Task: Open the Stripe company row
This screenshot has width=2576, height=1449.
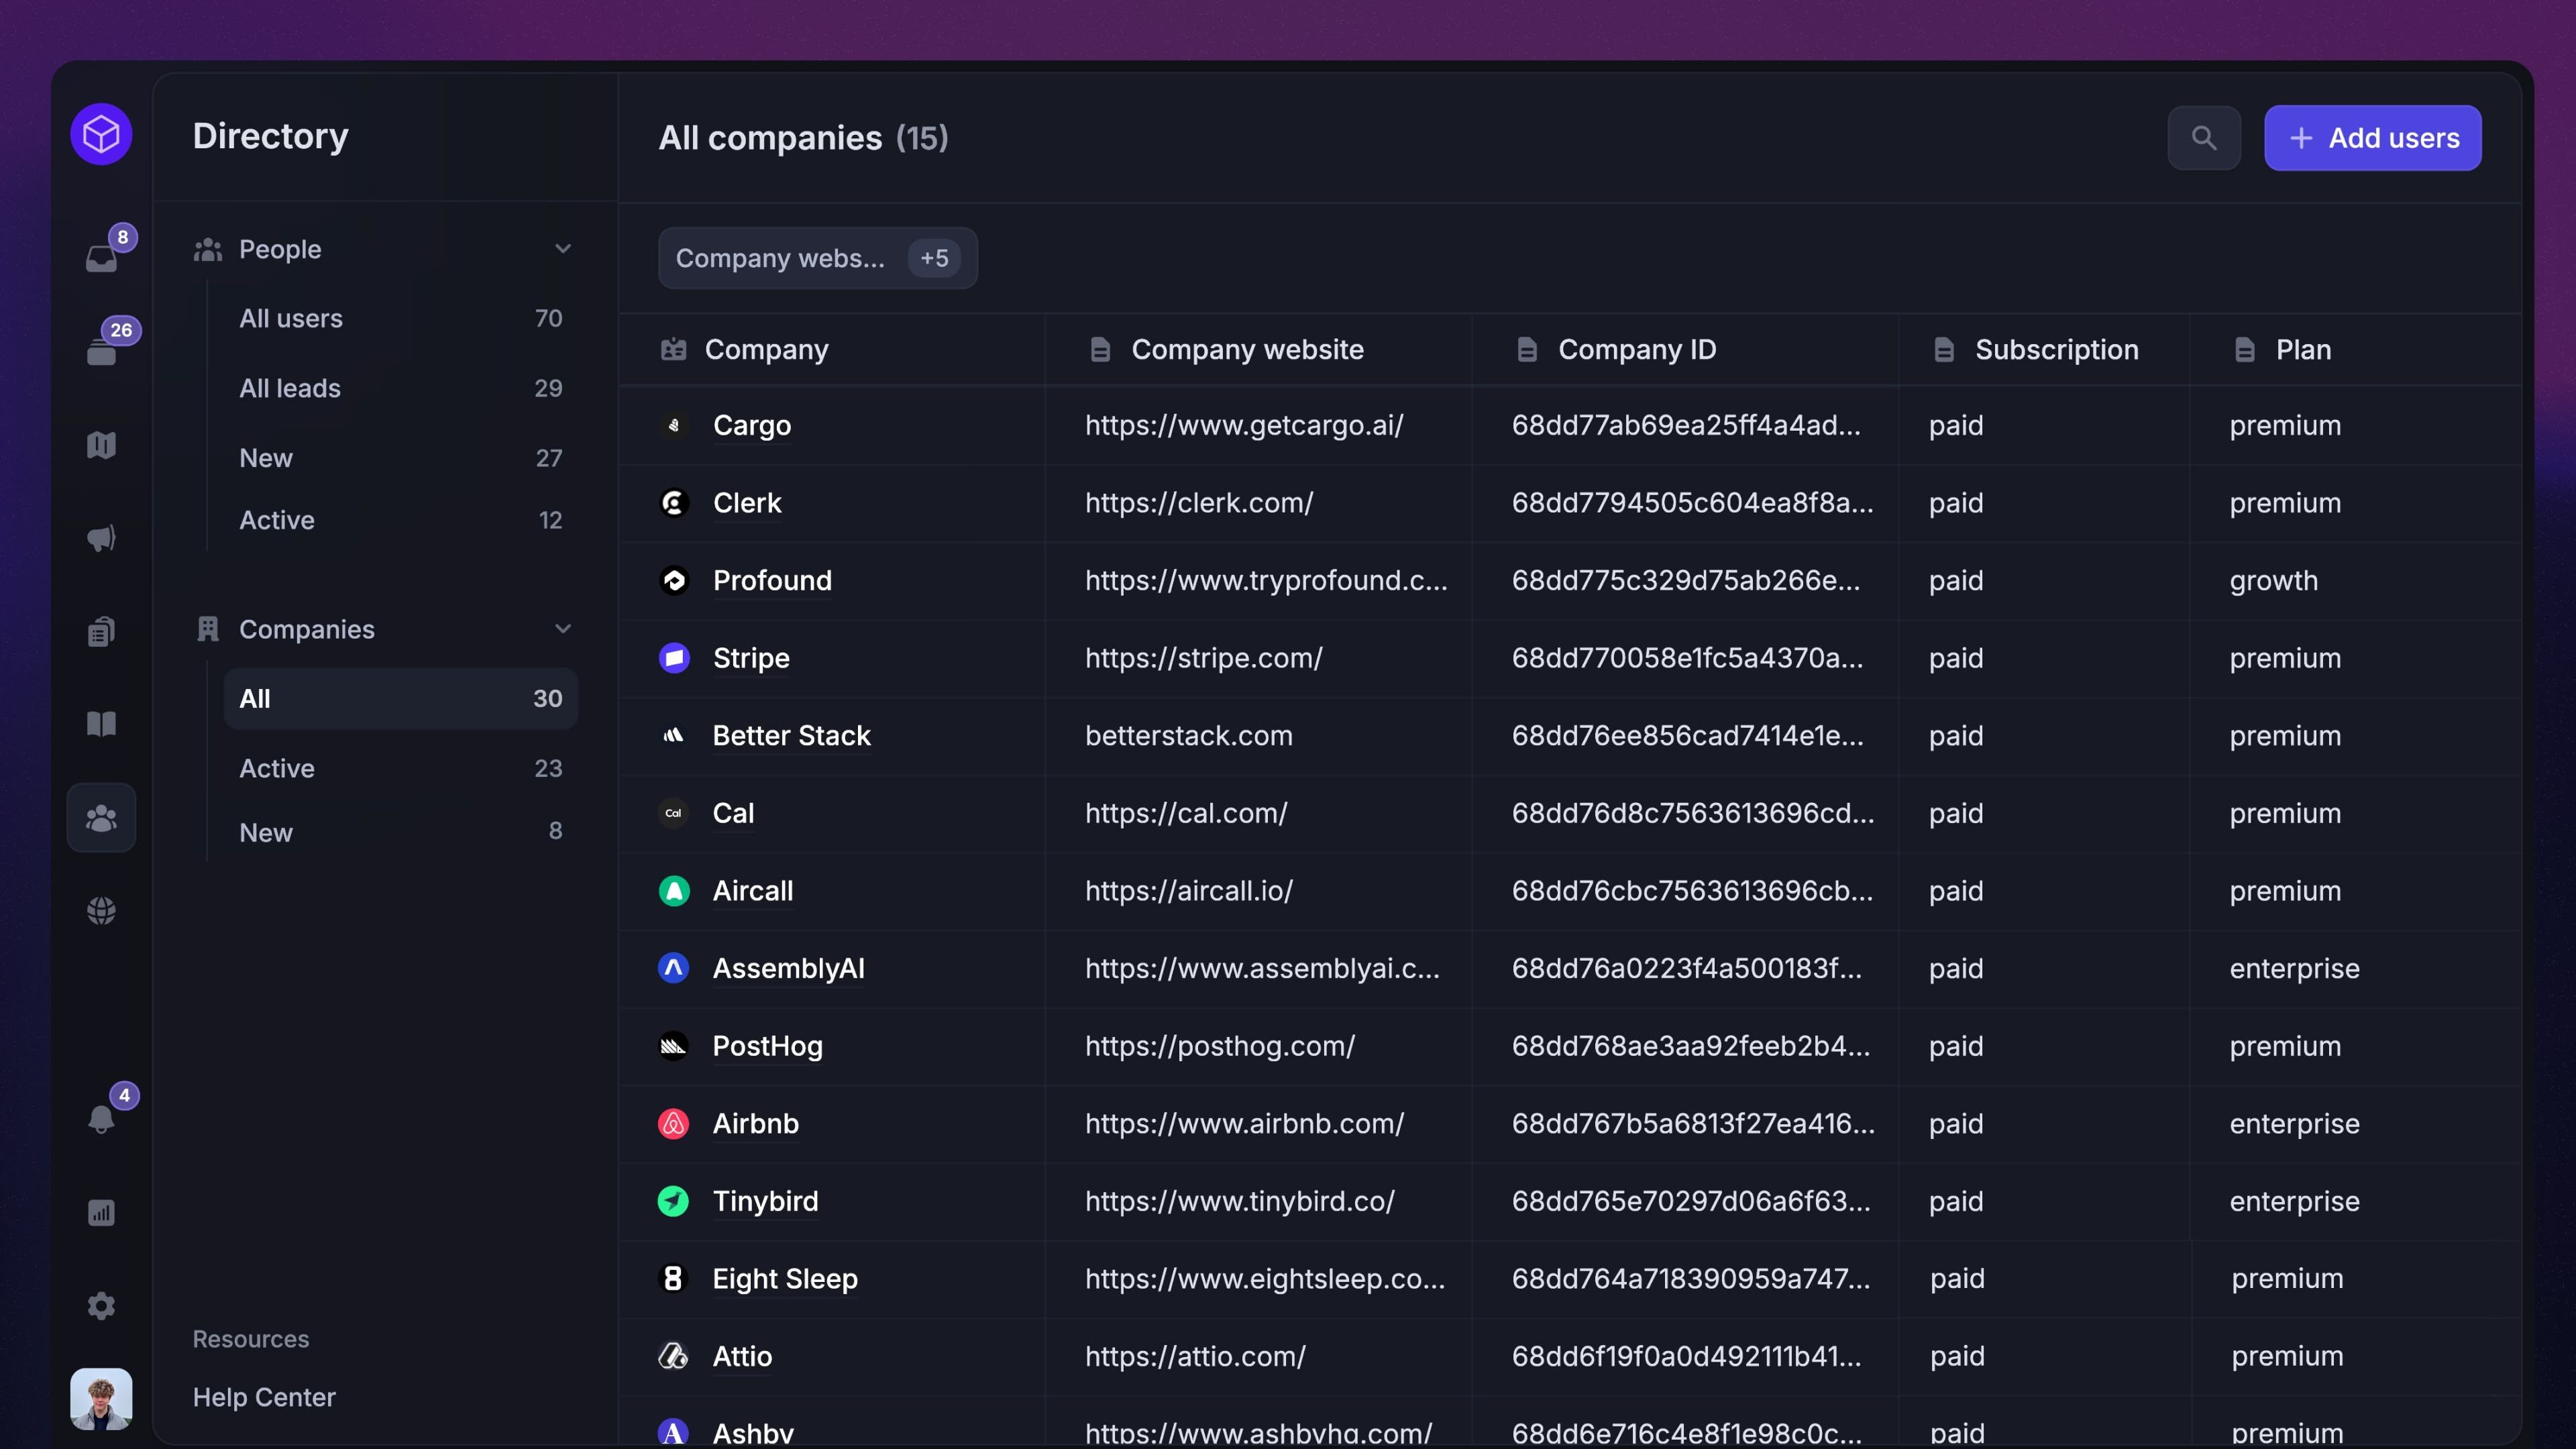Action: click(x=751, y=658)
